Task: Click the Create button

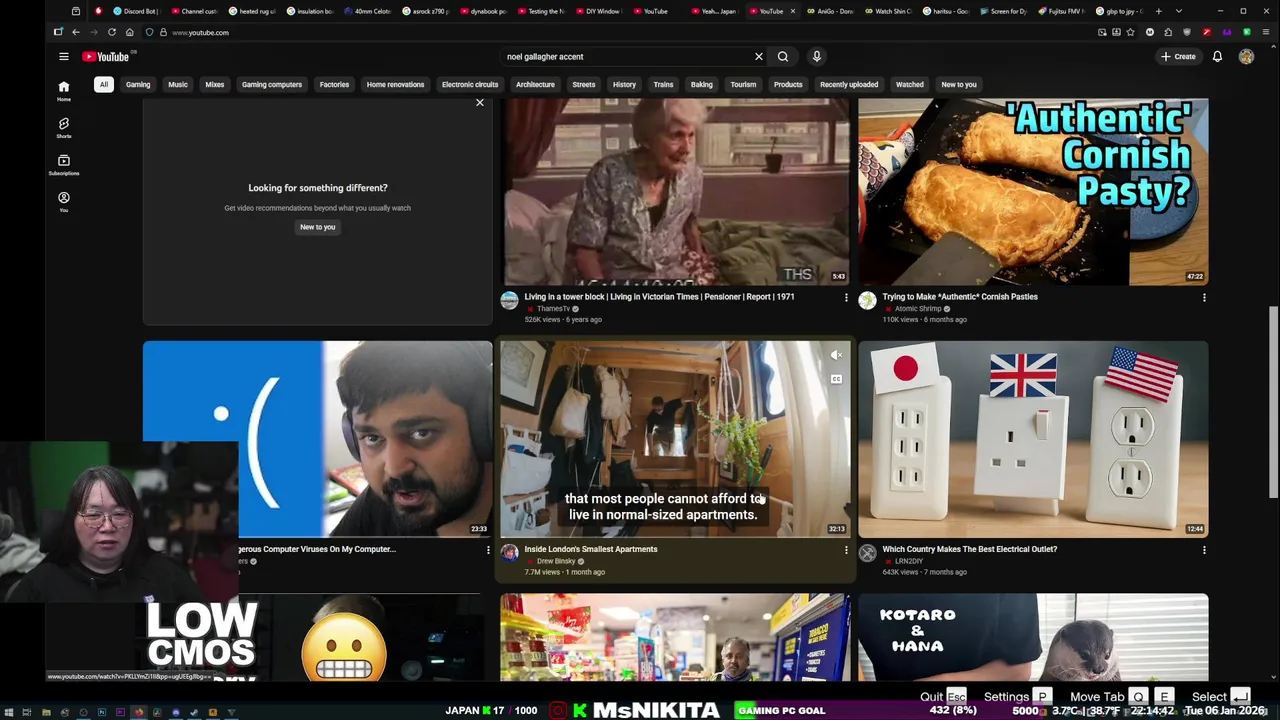Action: tap(1179, 56)
